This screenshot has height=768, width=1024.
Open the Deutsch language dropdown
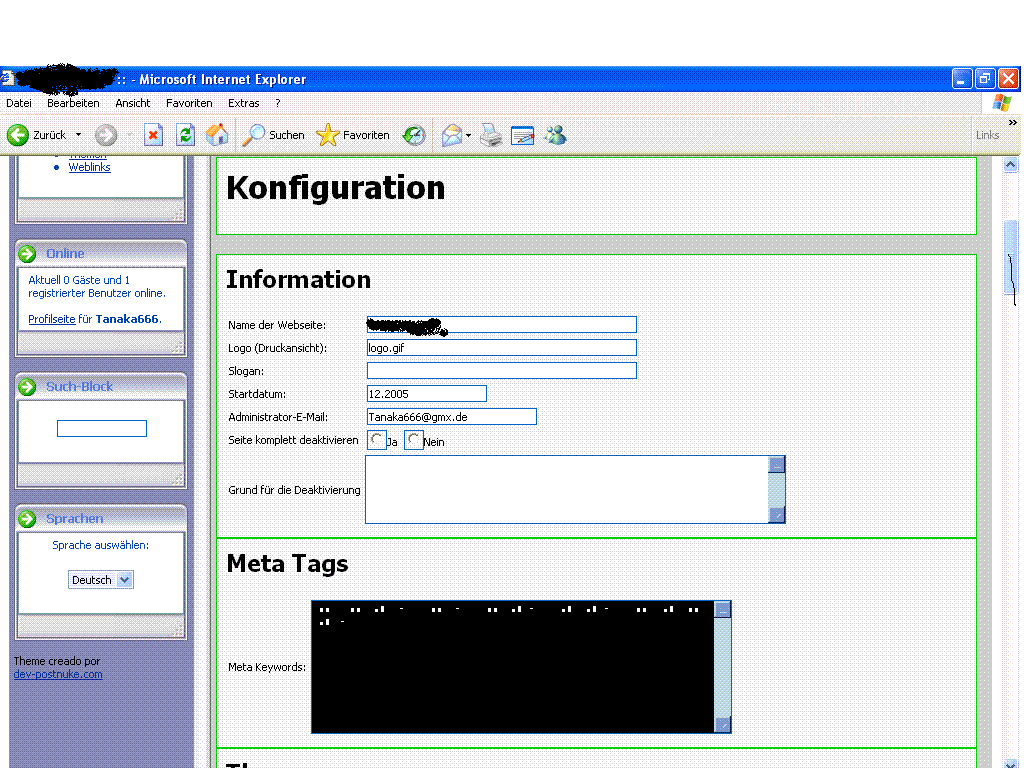pyautogui.click(x=101, y=580)
